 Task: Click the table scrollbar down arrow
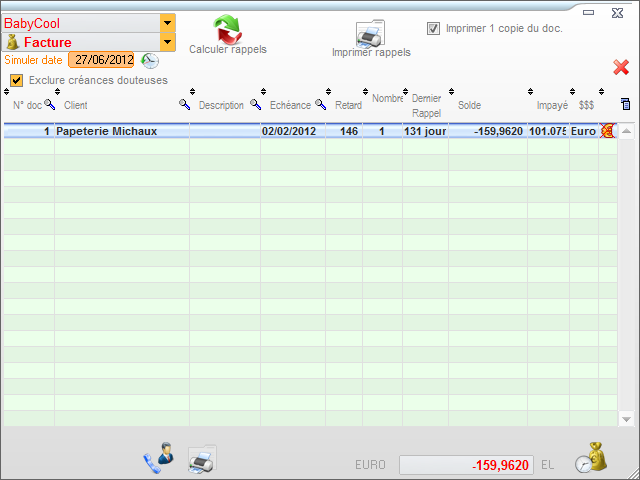click(x=627, y=419)
